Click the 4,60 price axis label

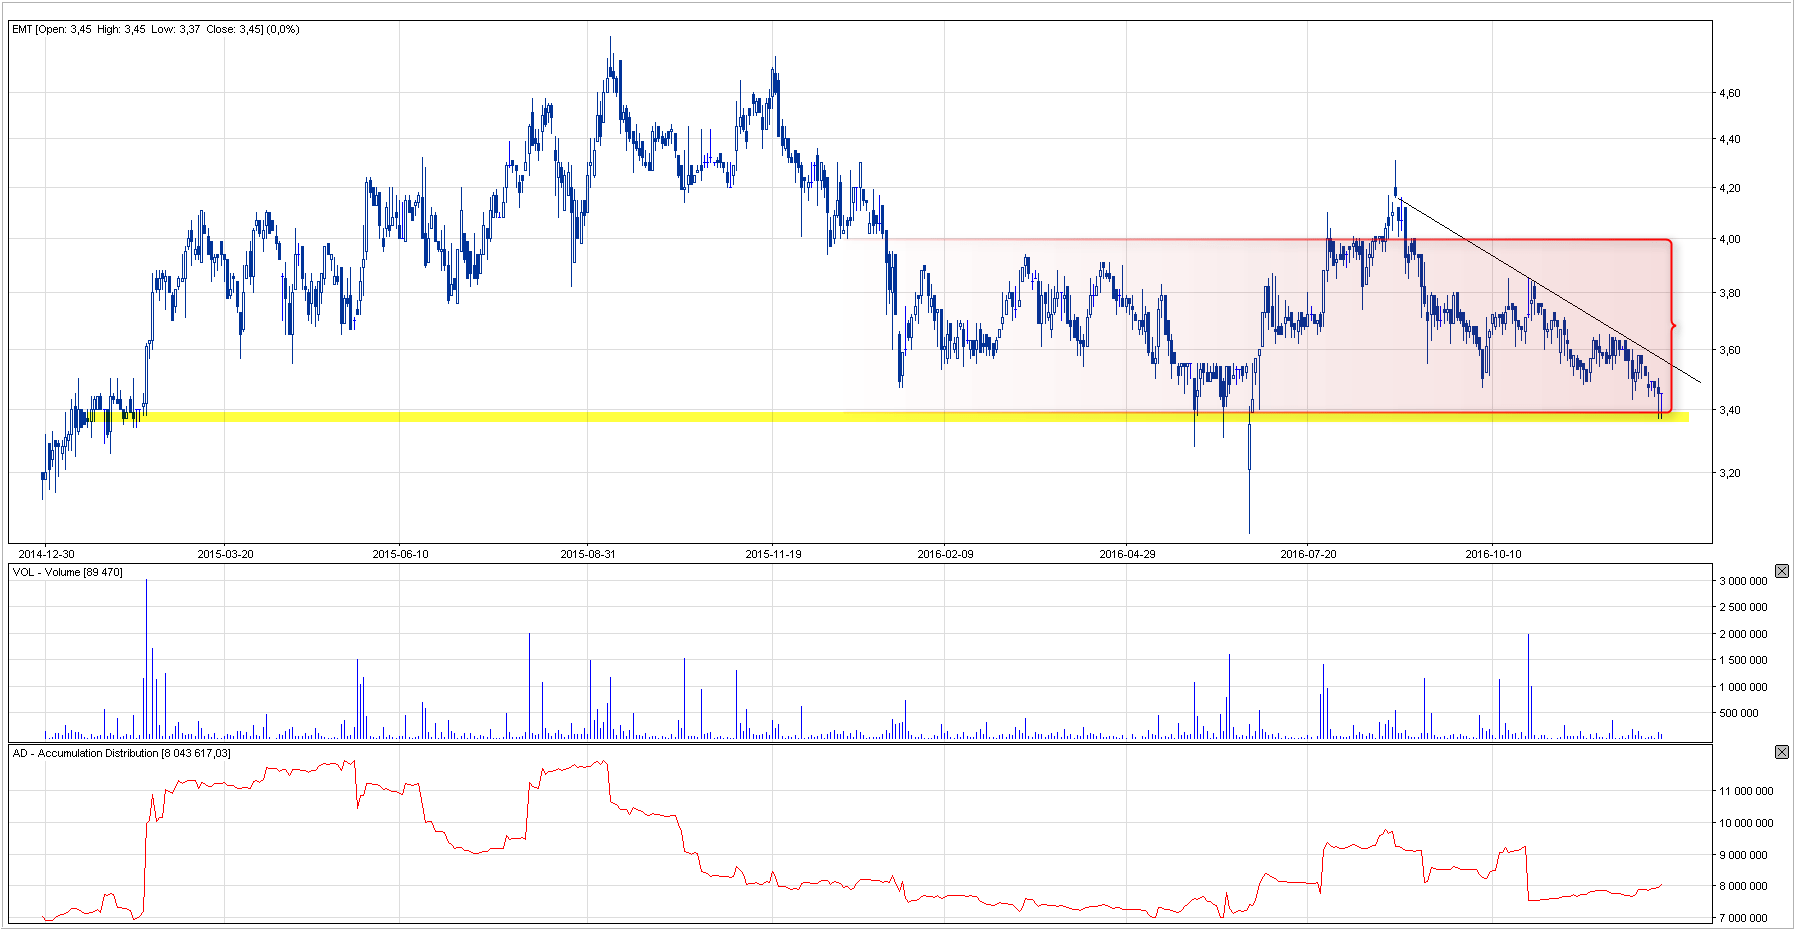[1729, 93]
